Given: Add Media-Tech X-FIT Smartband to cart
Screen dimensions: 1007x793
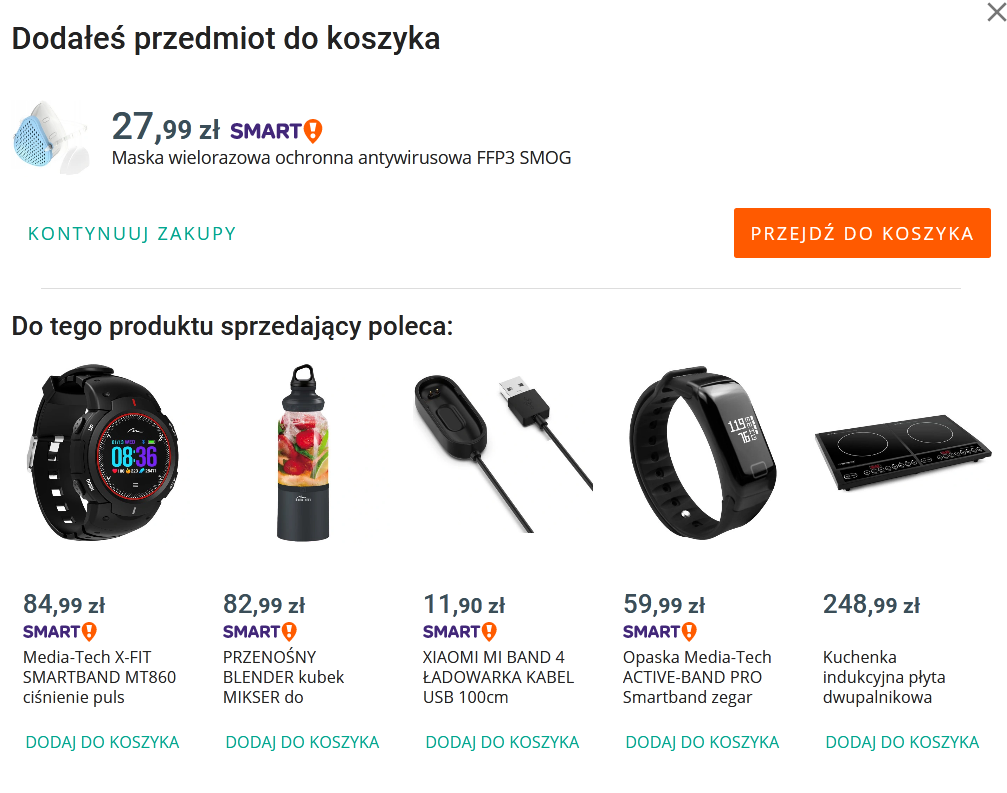Looking at the screenshot, I should [x=102, y=742].
